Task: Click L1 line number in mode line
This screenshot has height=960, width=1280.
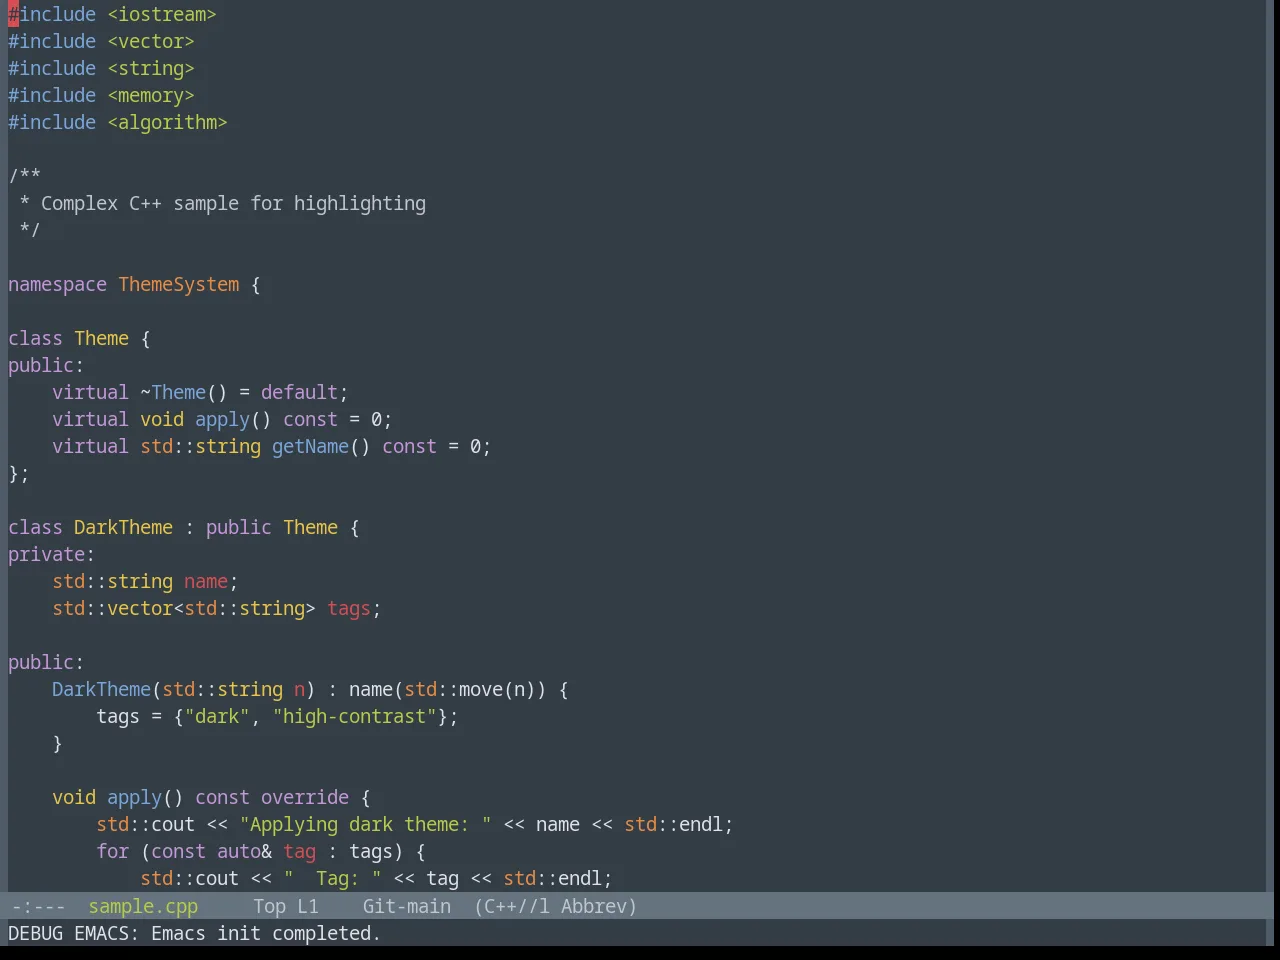Action: (308, 906)
